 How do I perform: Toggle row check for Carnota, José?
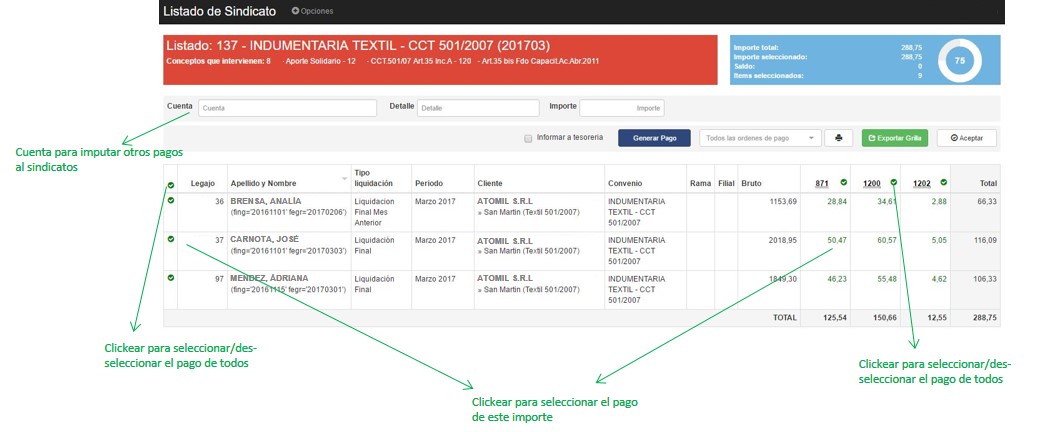170,239
